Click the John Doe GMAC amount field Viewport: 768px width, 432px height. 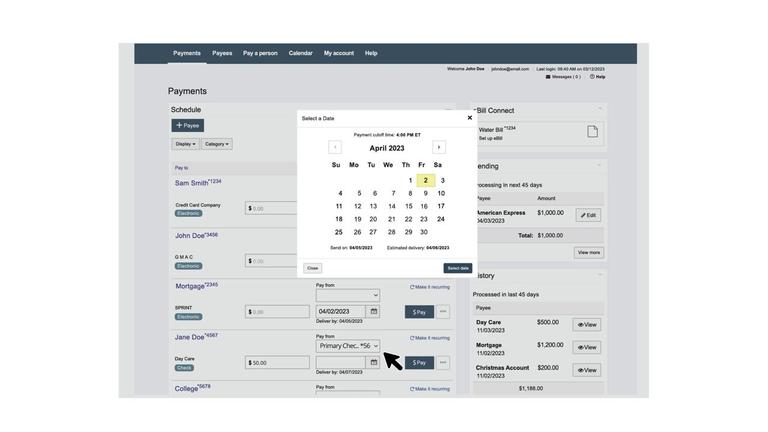pyautogui.click(x=271, y=261)
